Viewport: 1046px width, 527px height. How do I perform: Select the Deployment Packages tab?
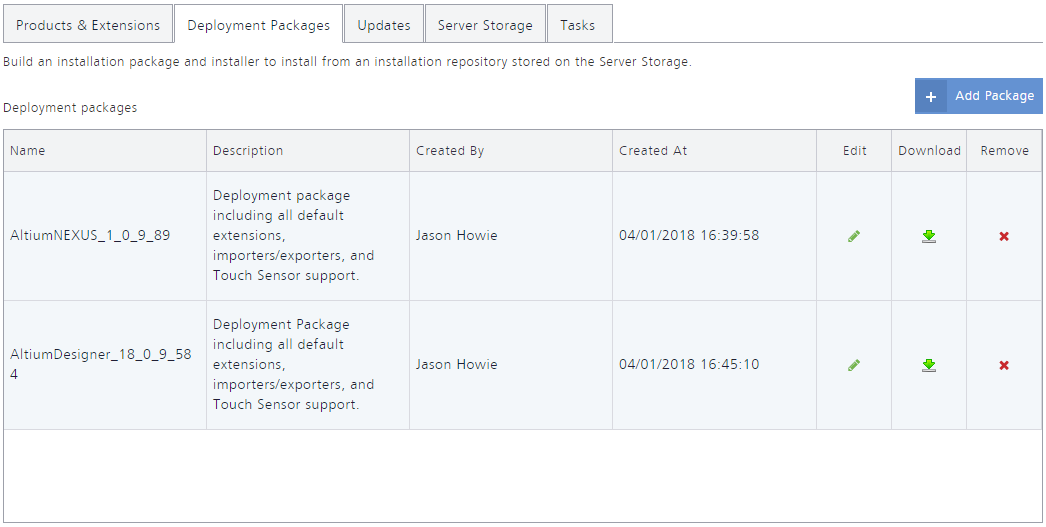(258, 25)
